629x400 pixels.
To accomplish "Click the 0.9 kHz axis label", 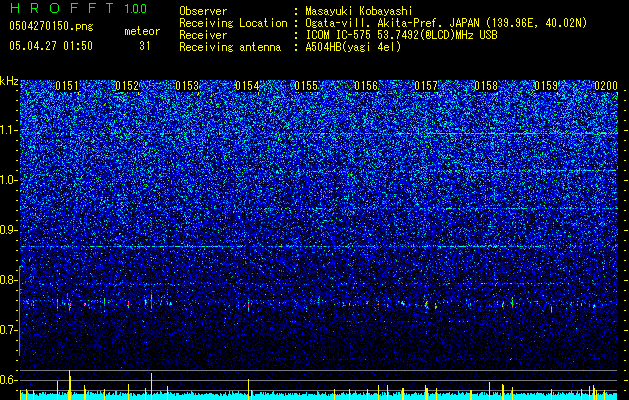I will pyautogui.click(x=8, y=230).
